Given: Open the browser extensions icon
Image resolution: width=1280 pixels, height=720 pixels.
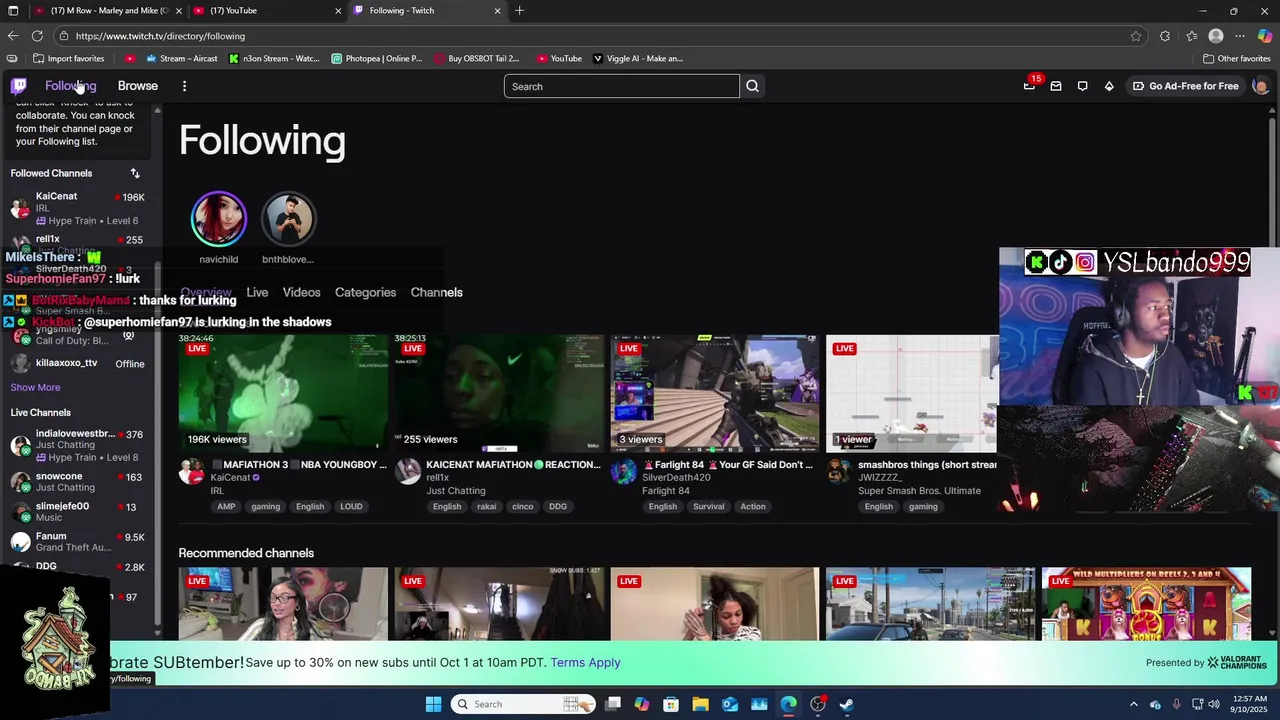Looking at the screenshot, I should [x=1165, y=36].
